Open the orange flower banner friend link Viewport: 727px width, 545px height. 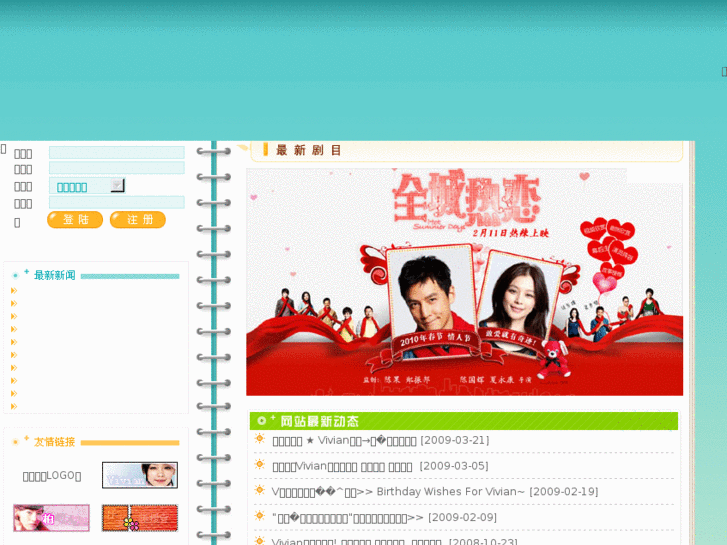(140, 518)
